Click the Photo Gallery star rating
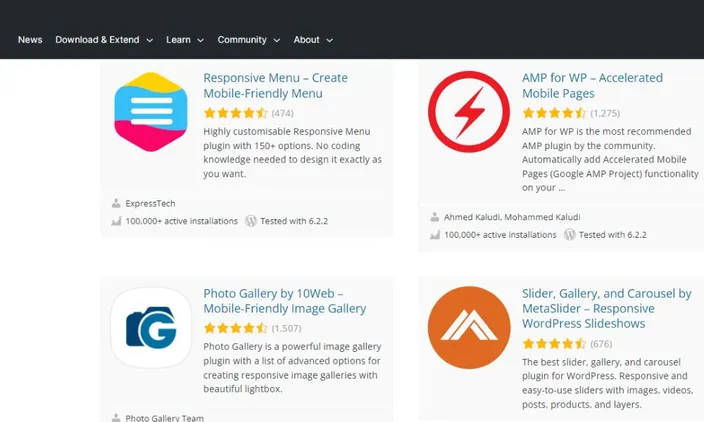This screenshot has width=704, height=422. point(235,328)
